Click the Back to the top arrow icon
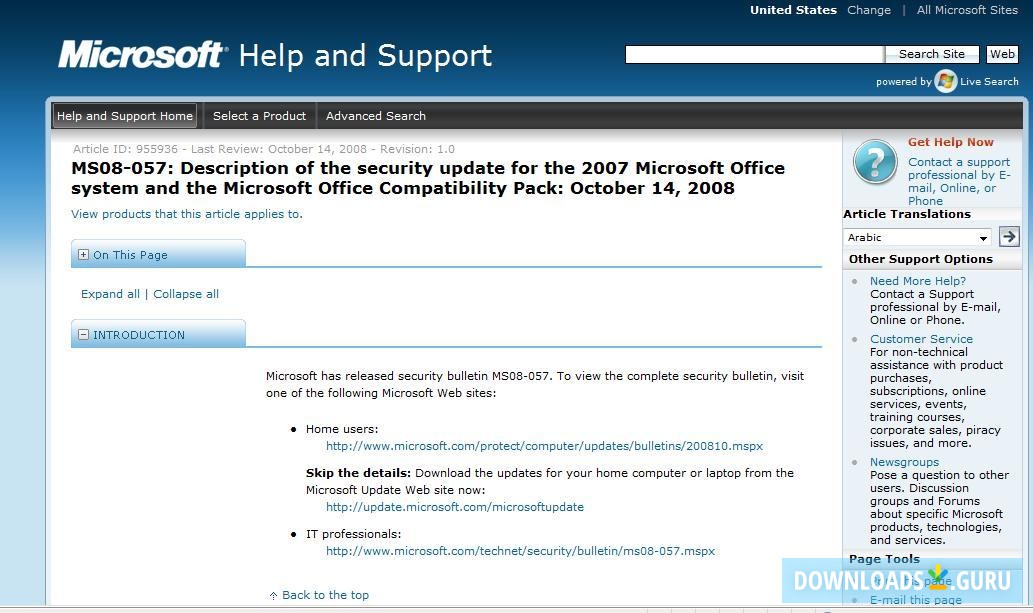 click(273, 594)
